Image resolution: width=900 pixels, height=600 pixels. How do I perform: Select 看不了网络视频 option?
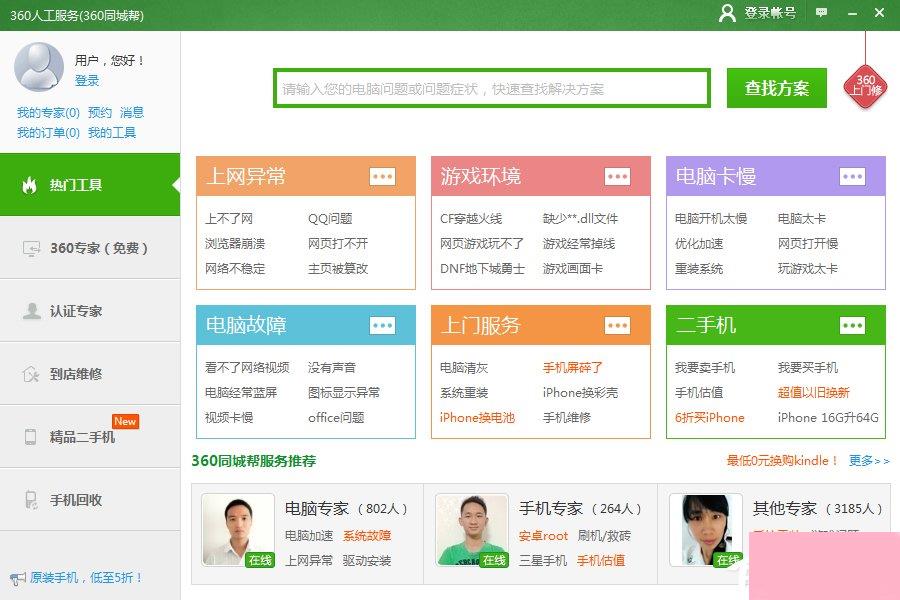point(247,367)
